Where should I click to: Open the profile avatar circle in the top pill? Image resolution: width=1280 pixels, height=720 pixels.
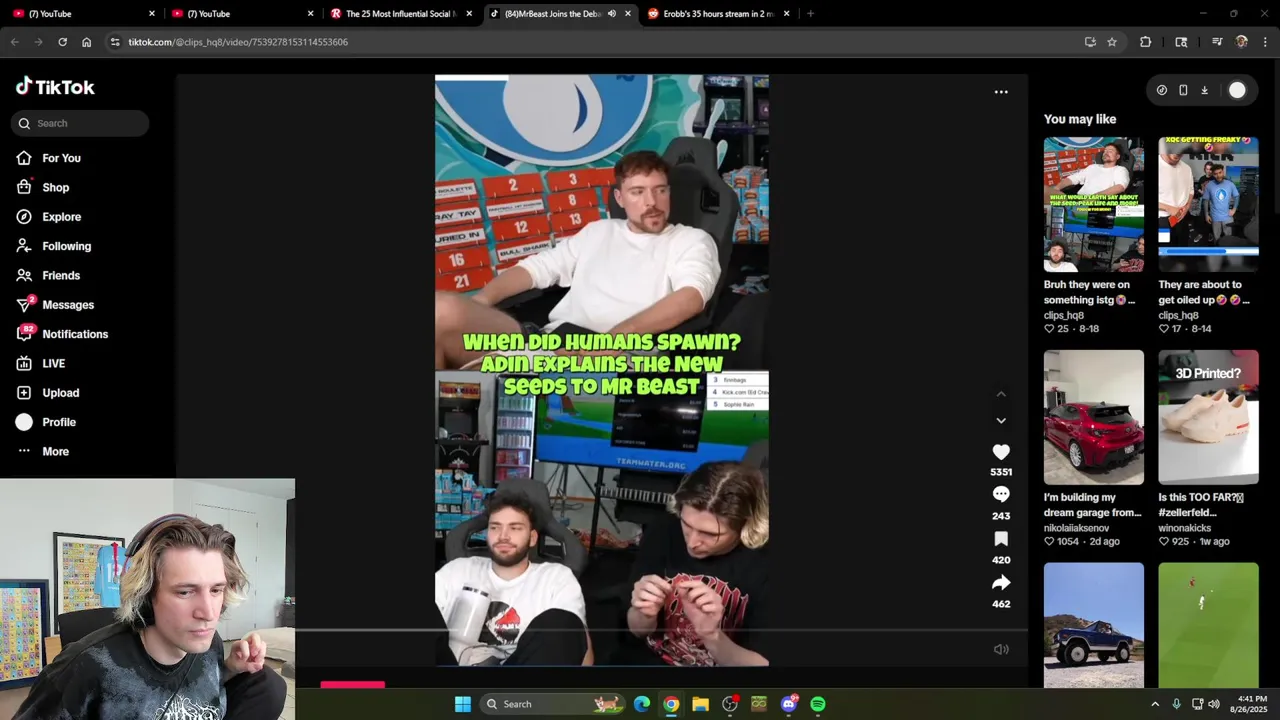coord(1237,90)
